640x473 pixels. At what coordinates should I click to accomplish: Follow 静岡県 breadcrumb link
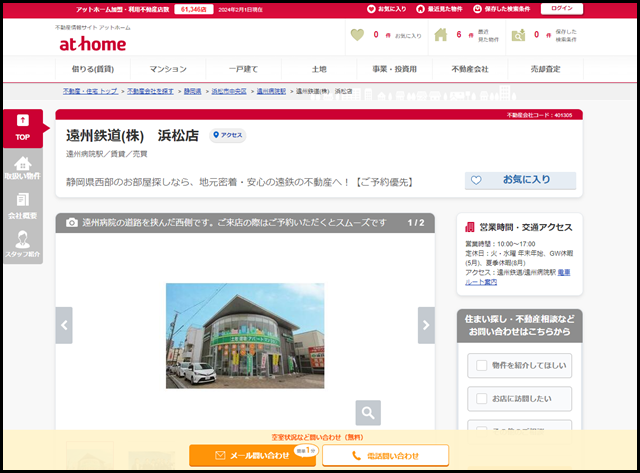192,91
